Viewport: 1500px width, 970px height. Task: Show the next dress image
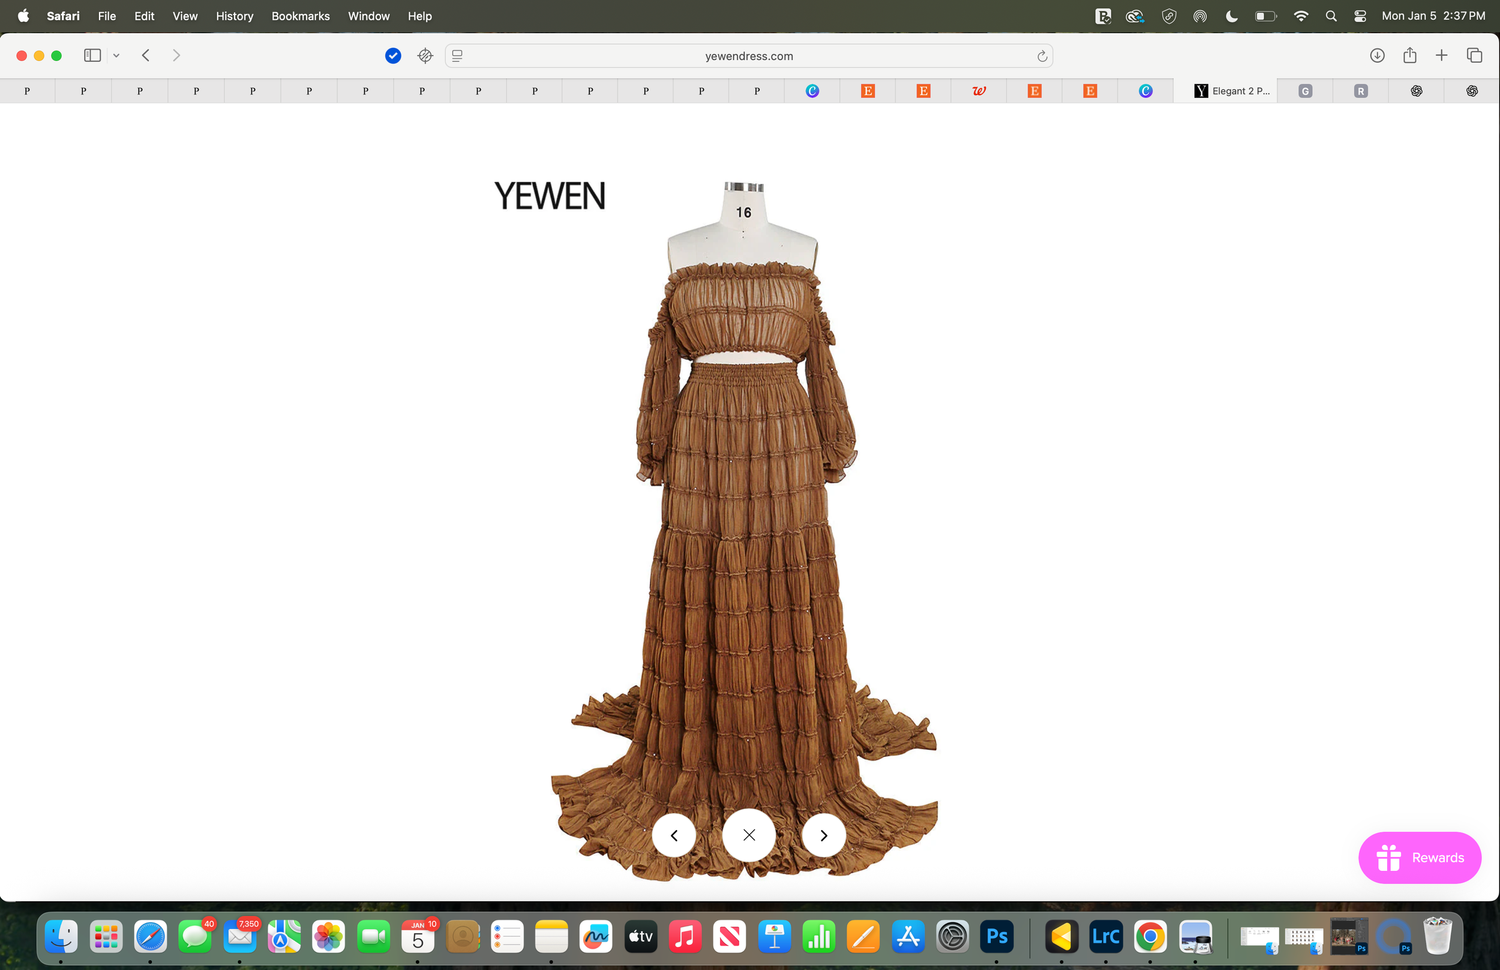pyautogui.click(x=824, y=835)
